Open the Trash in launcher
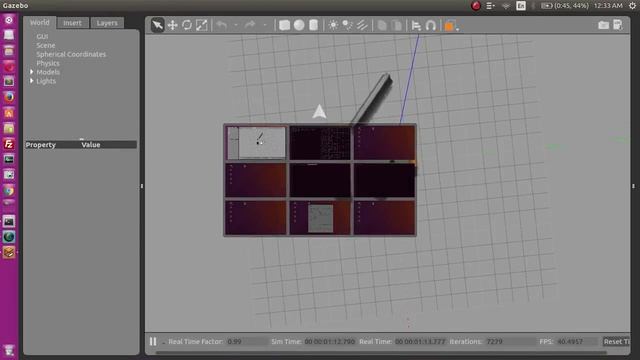Viewport: 640px width, 360px height. click(9, 350)
